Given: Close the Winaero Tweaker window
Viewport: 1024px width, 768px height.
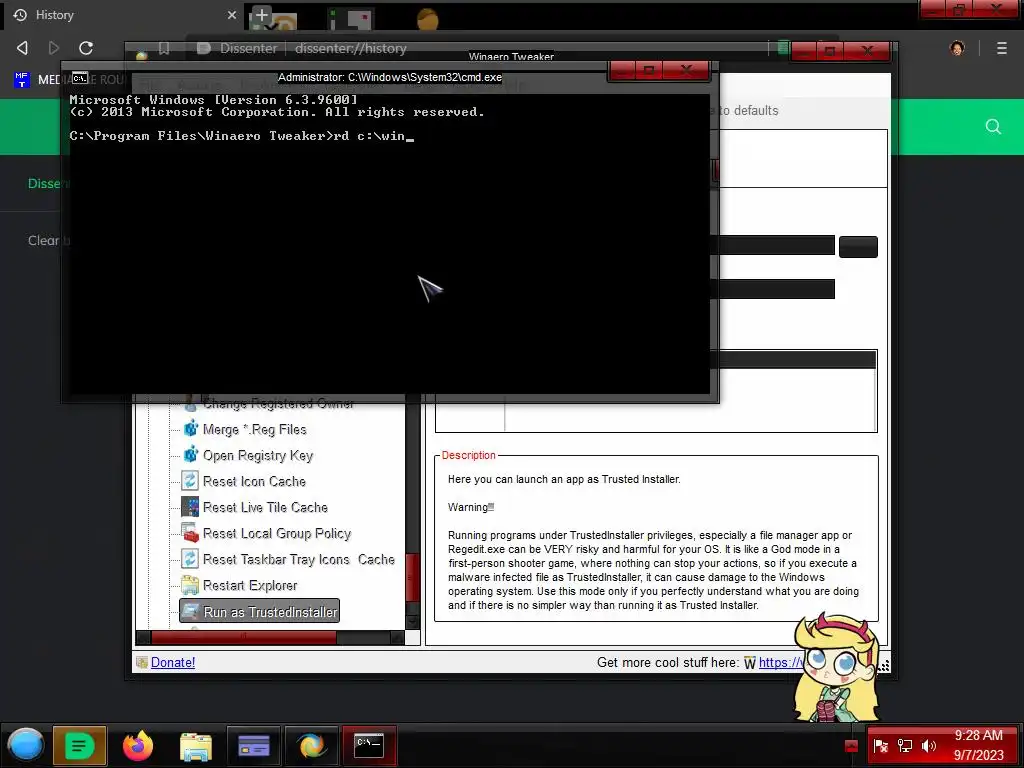Looking at the screenshot, I should (867, 50).
